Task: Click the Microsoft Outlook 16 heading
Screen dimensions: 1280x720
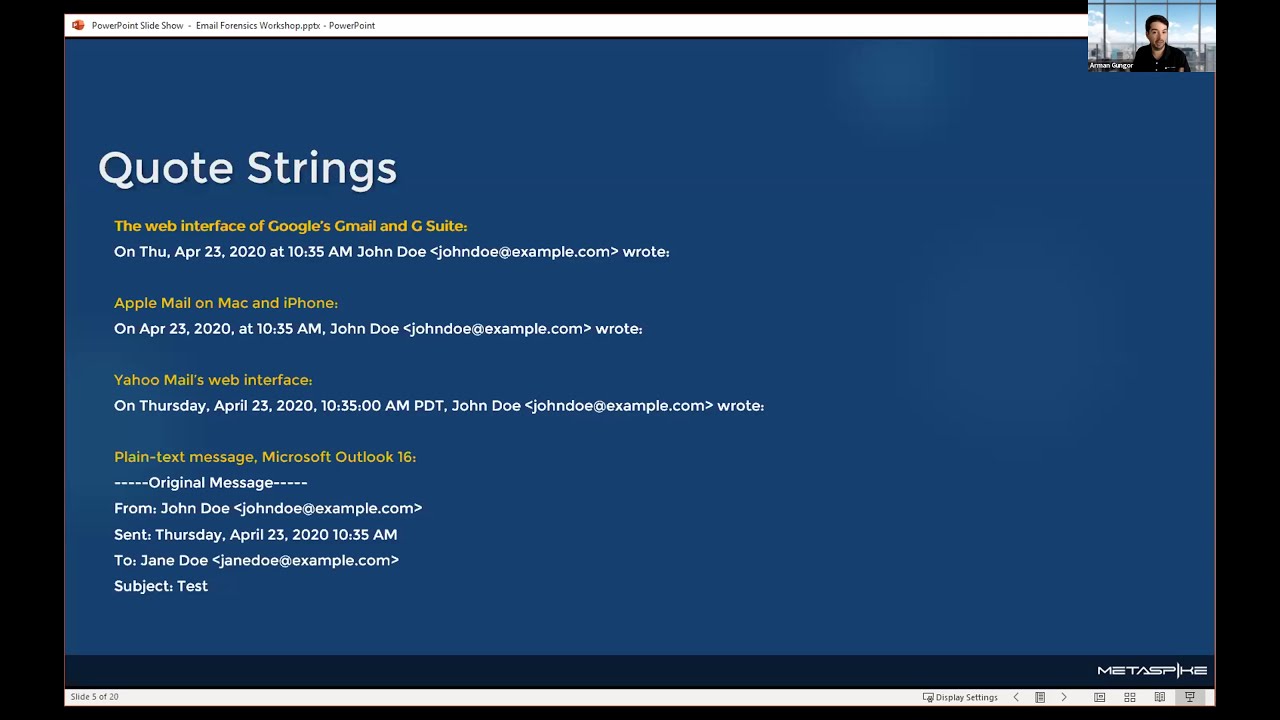Action: (265, 457)
